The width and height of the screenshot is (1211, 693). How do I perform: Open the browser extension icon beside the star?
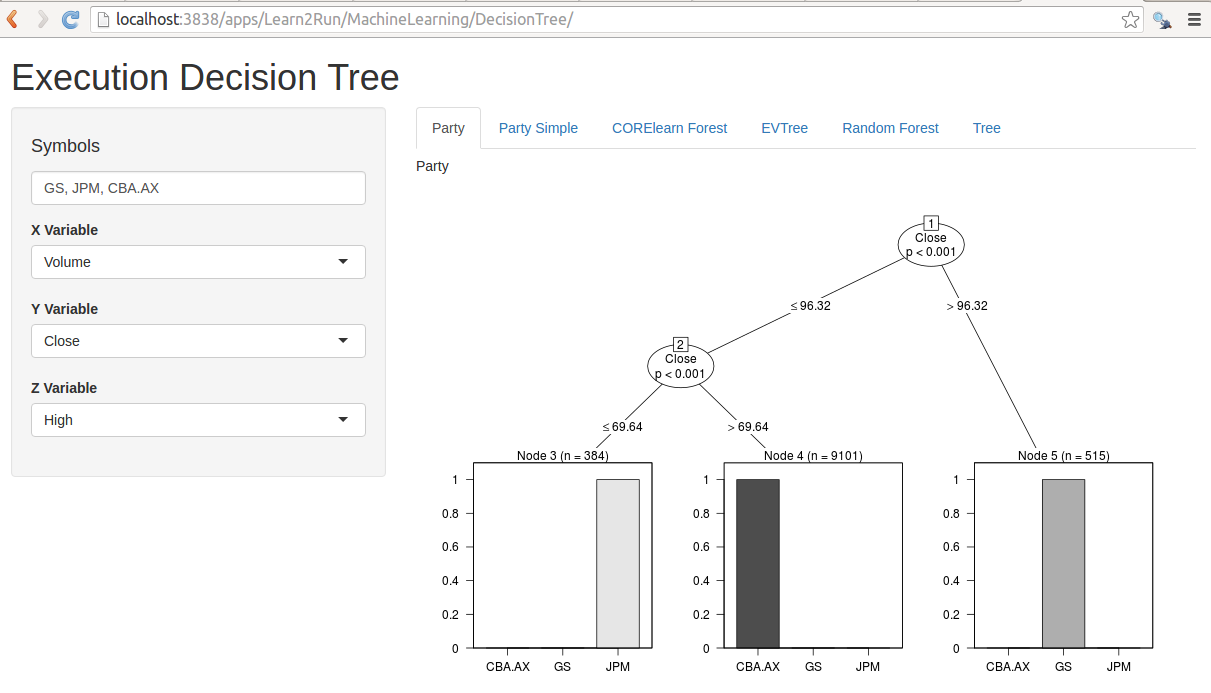tap(1161, 18)
